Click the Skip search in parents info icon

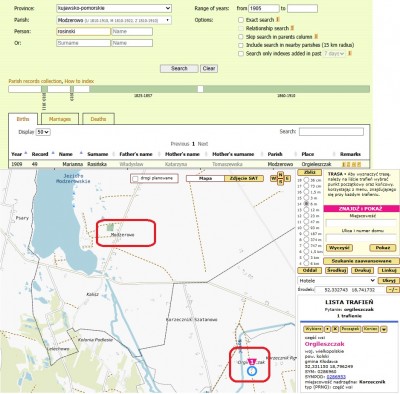[316, 36]
